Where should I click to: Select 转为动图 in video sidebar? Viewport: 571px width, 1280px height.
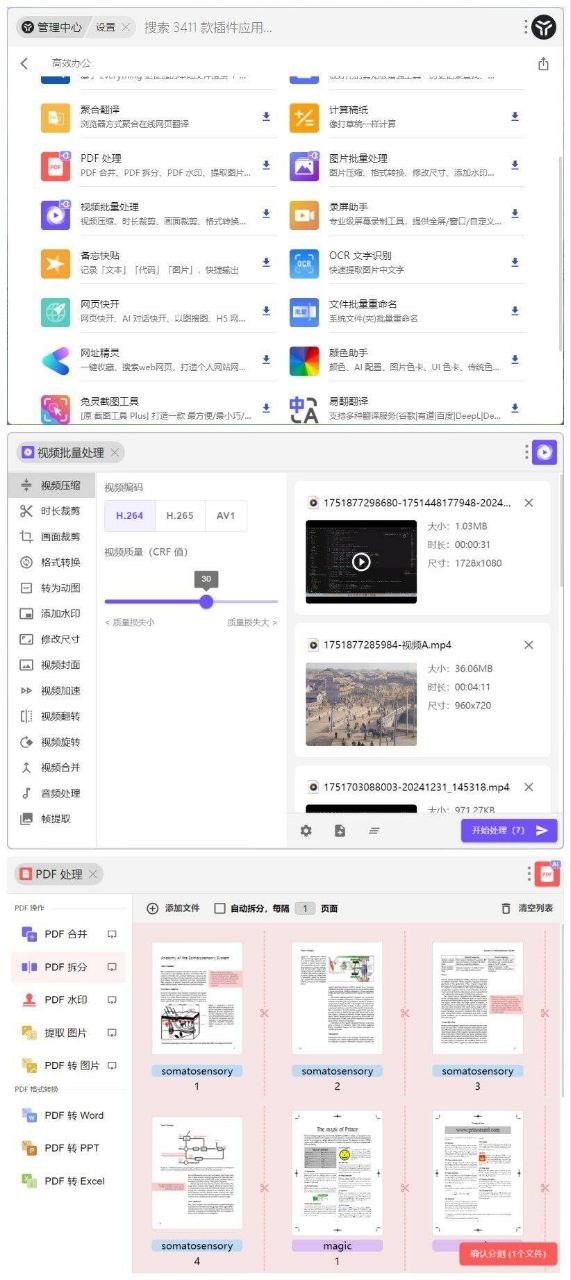(x=51, y=588)
